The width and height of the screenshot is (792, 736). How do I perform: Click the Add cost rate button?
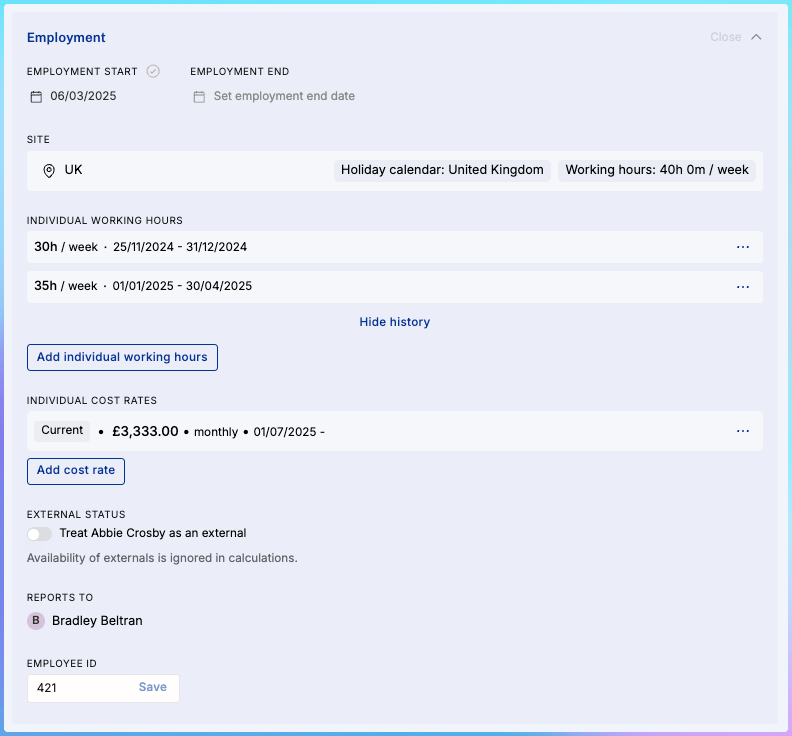[76, 470]
